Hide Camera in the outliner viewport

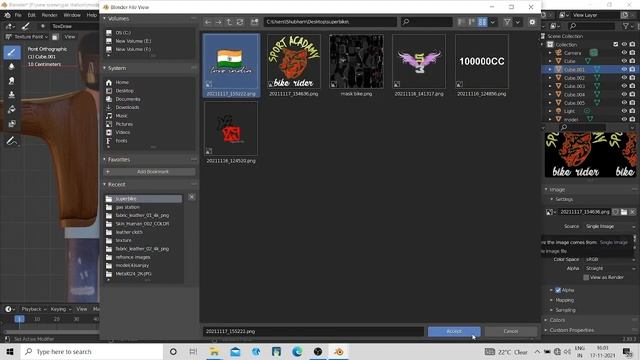pos(624,53)
